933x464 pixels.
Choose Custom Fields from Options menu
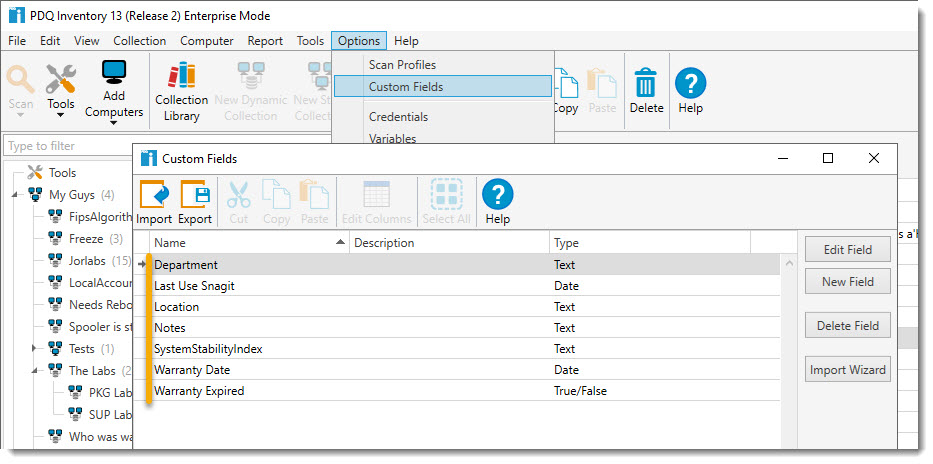[443, 87]
